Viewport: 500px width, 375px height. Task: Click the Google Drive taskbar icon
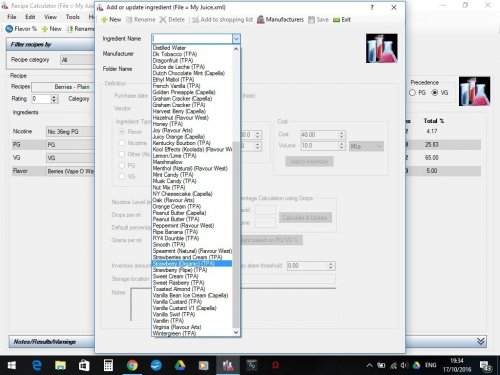(180, 365)
